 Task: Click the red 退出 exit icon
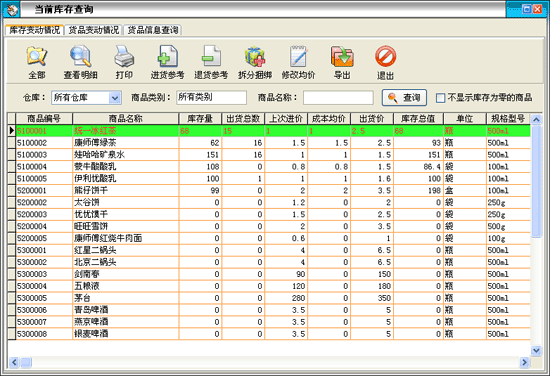(x=385, y=56)
